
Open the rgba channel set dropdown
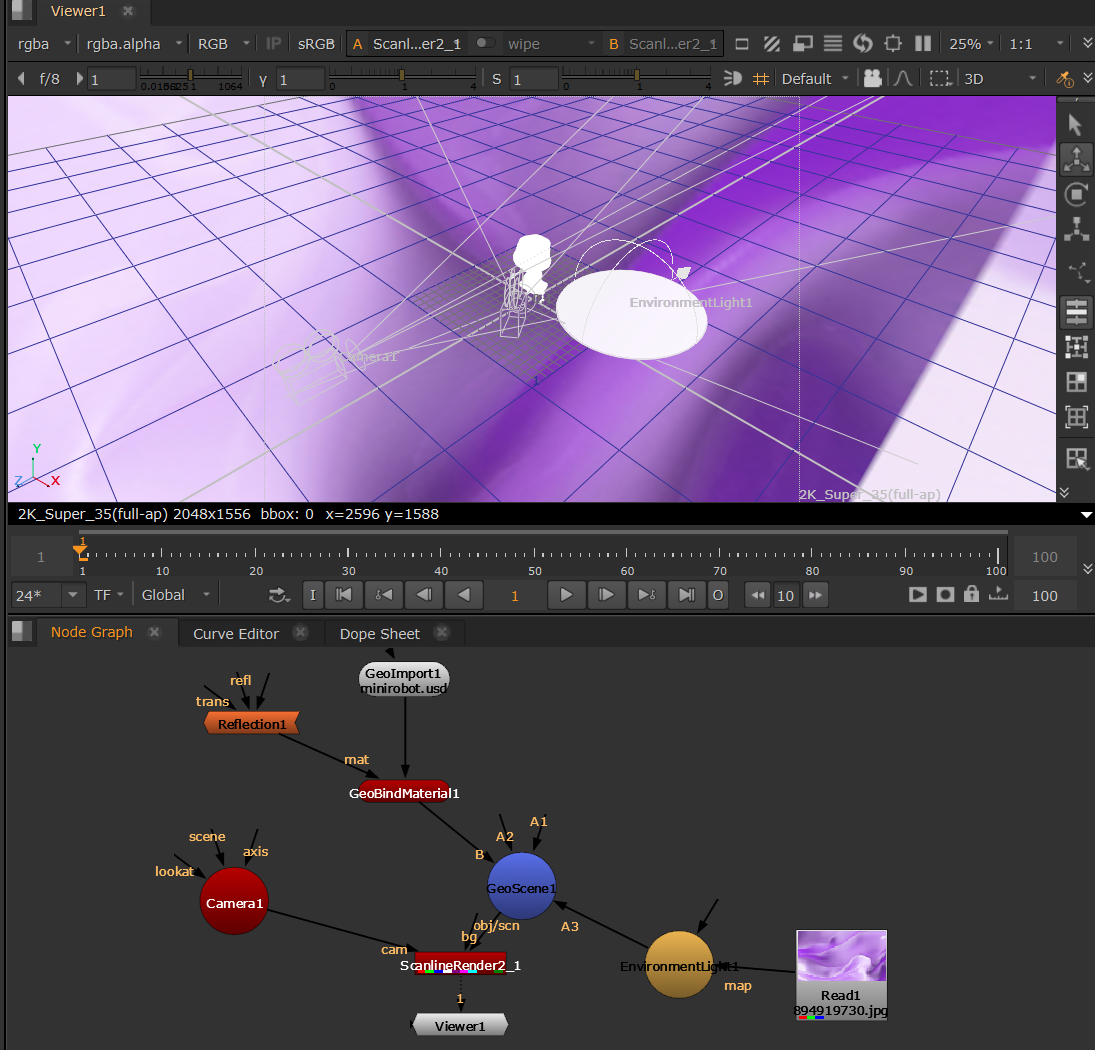(x=45, y=44)
